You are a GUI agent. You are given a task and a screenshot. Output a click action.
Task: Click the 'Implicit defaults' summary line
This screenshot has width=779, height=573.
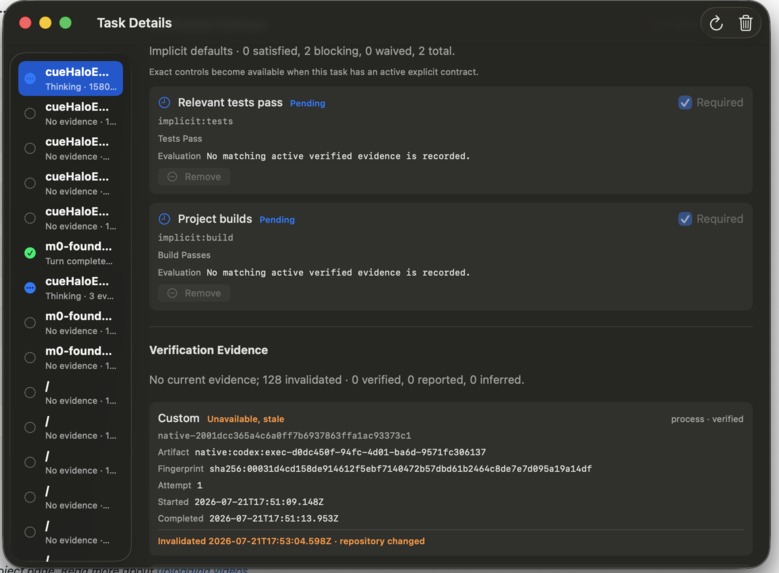click(x=302, y=51)
